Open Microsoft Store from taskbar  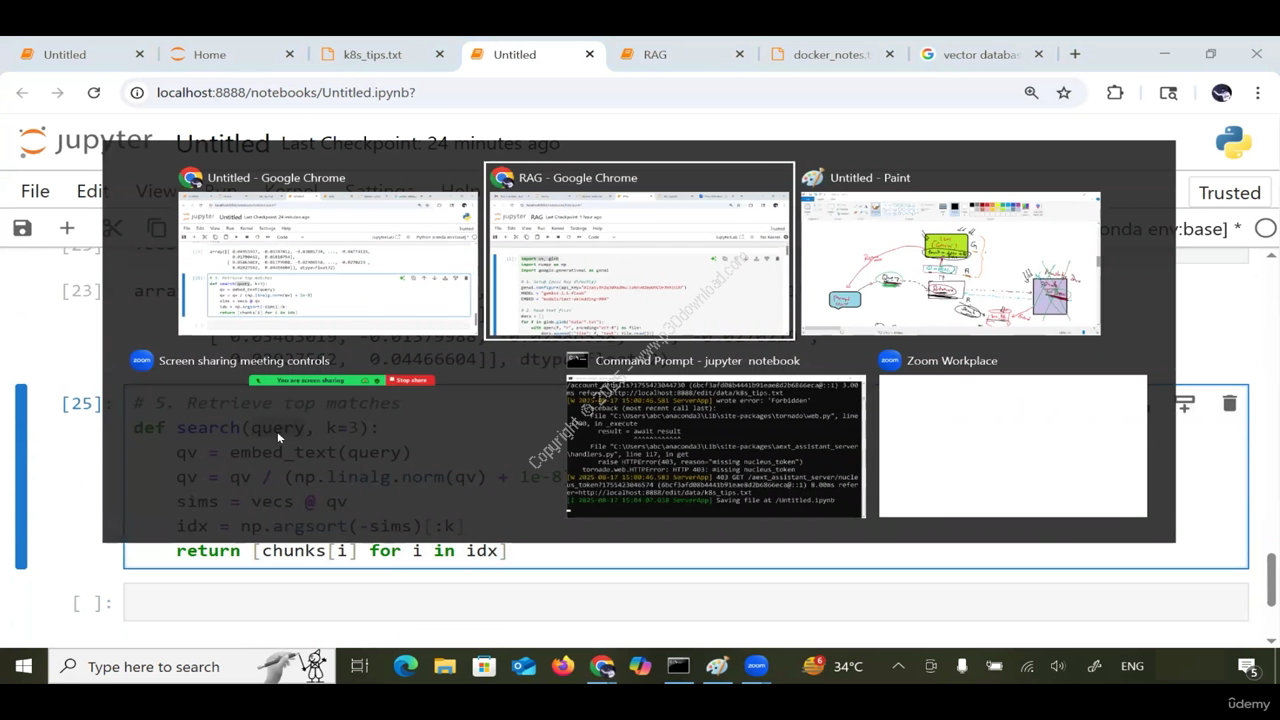point(484,666)
